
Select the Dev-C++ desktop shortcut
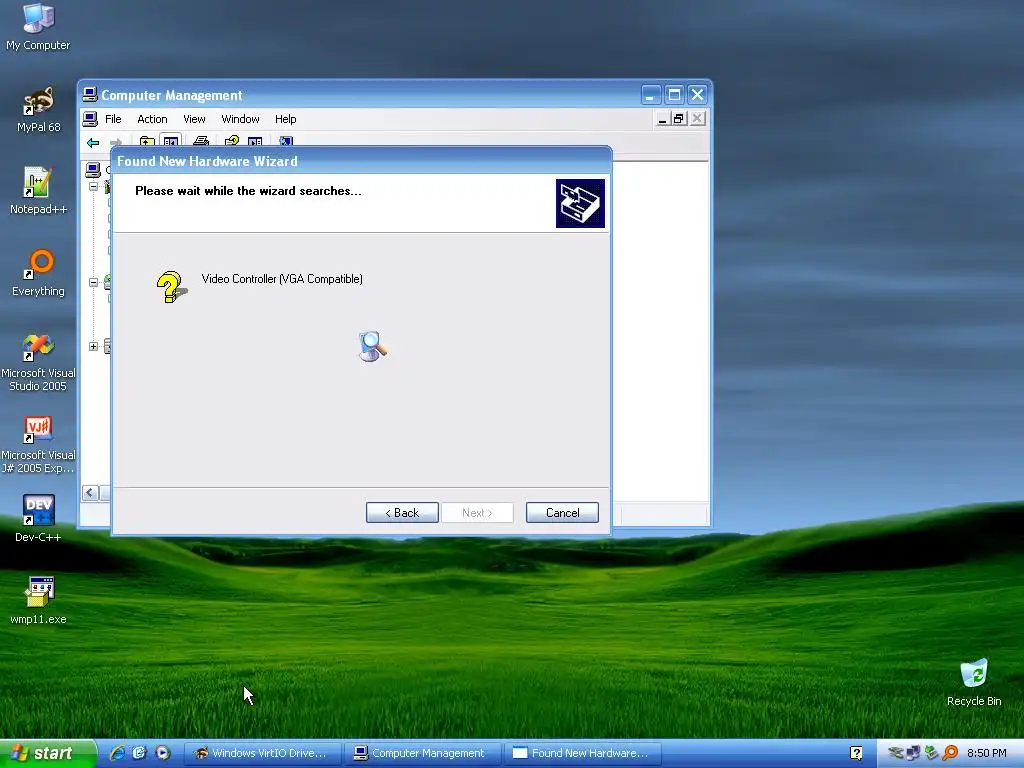click(38, 519)
